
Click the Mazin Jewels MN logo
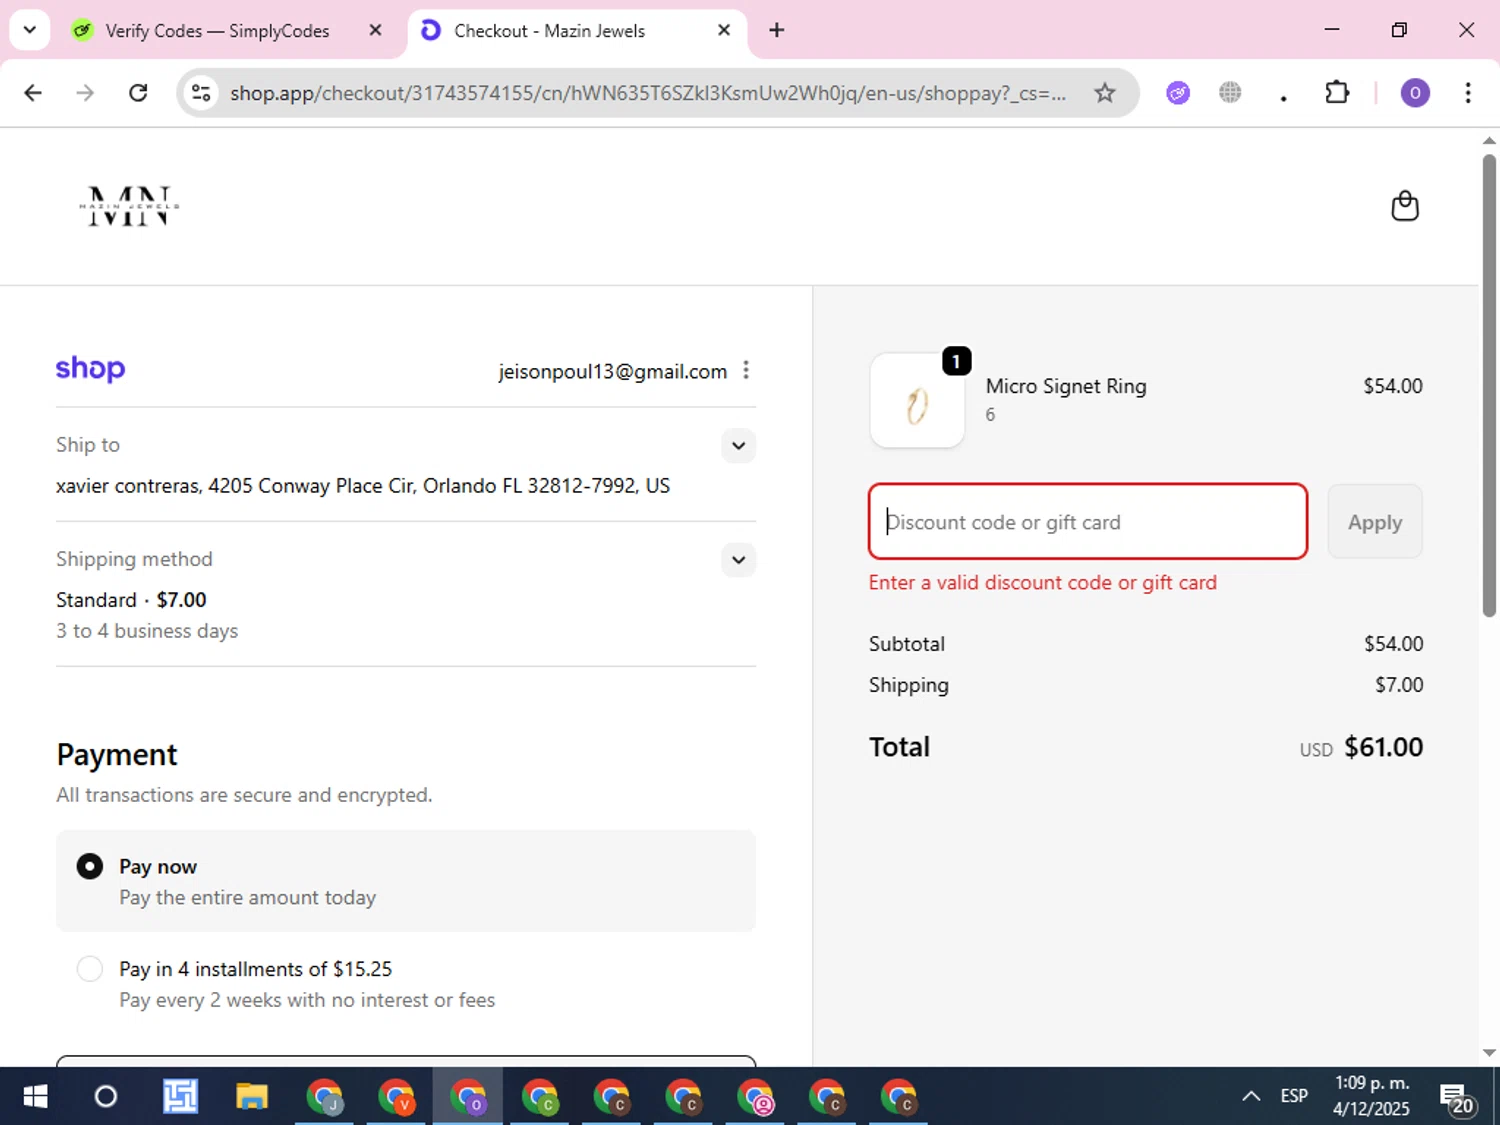[129, 206]
